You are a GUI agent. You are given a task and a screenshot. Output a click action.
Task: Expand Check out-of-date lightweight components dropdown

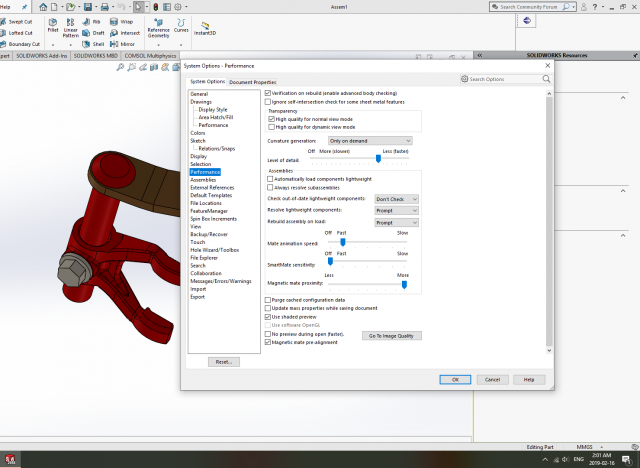tap(396, 199)
